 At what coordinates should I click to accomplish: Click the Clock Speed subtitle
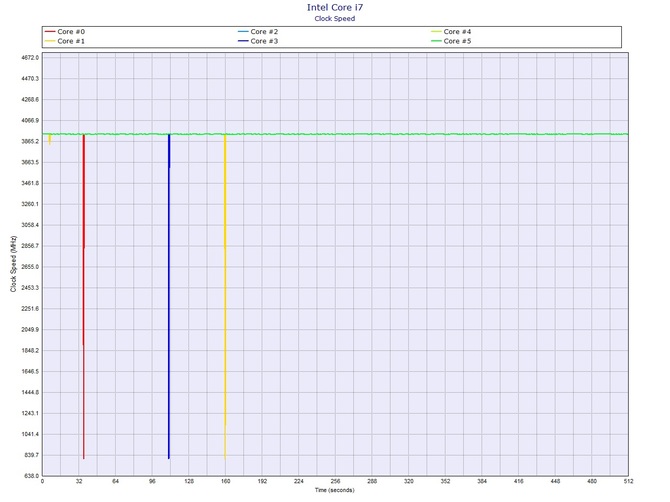335,18
